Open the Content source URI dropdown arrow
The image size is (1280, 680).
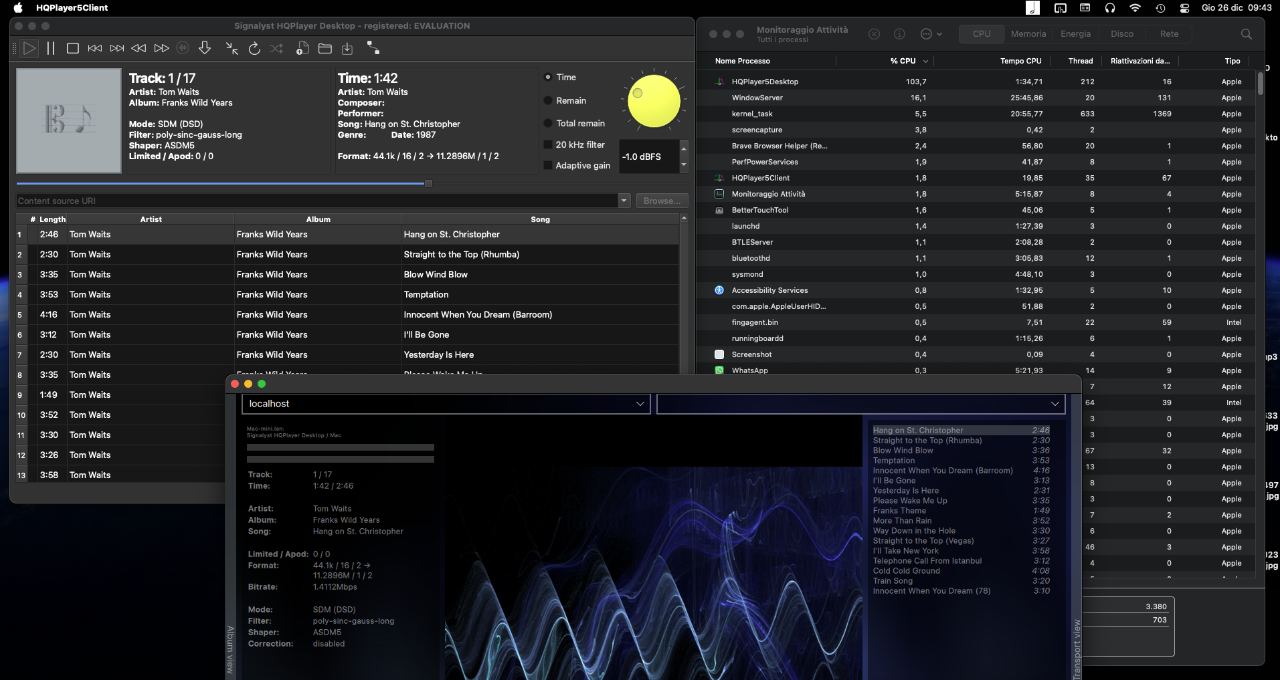coord(624,201)
